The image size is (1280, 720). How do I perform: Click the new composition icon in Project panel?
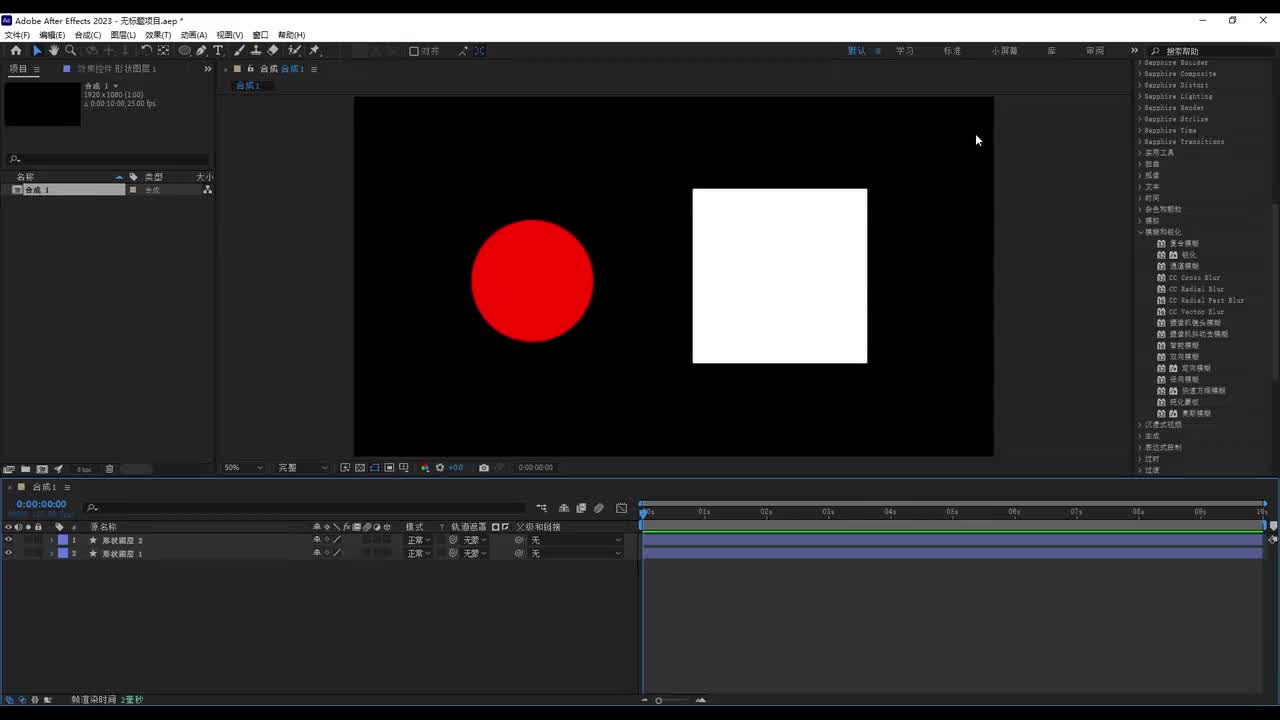(42, 469)
